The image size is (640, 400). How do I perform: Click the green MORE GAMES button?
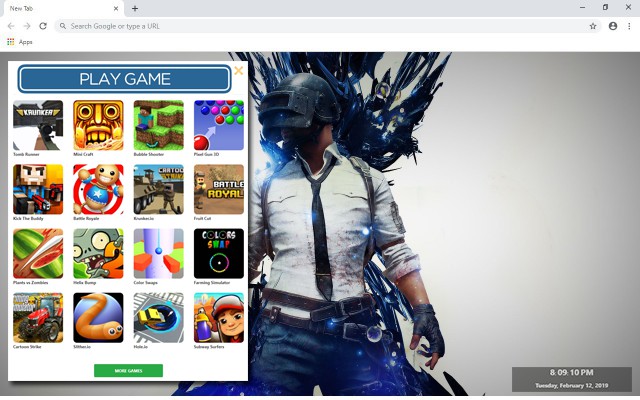point(129,371)
